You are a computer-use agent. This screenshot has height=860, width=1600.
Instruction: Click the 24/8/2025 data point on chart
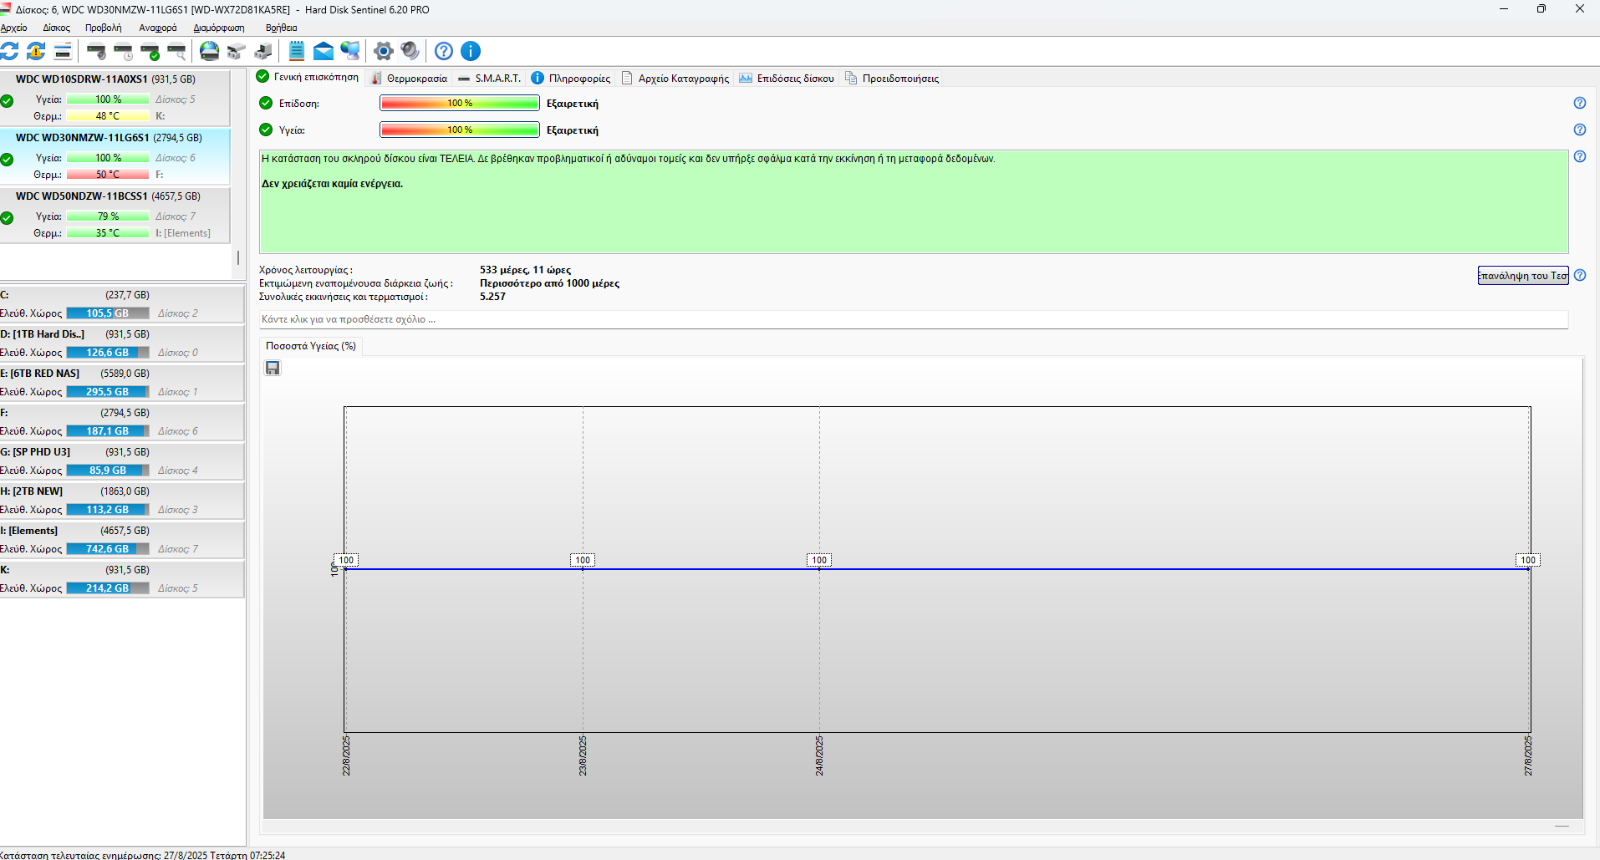(x=819, y=568)
